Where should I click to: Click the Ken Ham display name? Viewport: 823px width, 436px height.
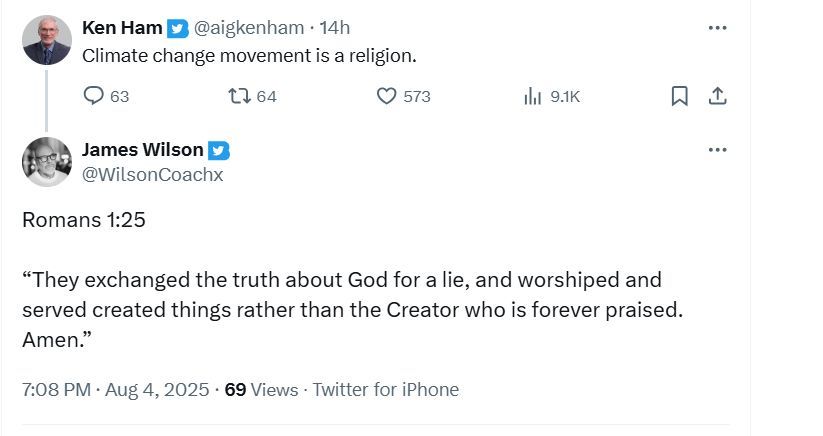[122, 28]
